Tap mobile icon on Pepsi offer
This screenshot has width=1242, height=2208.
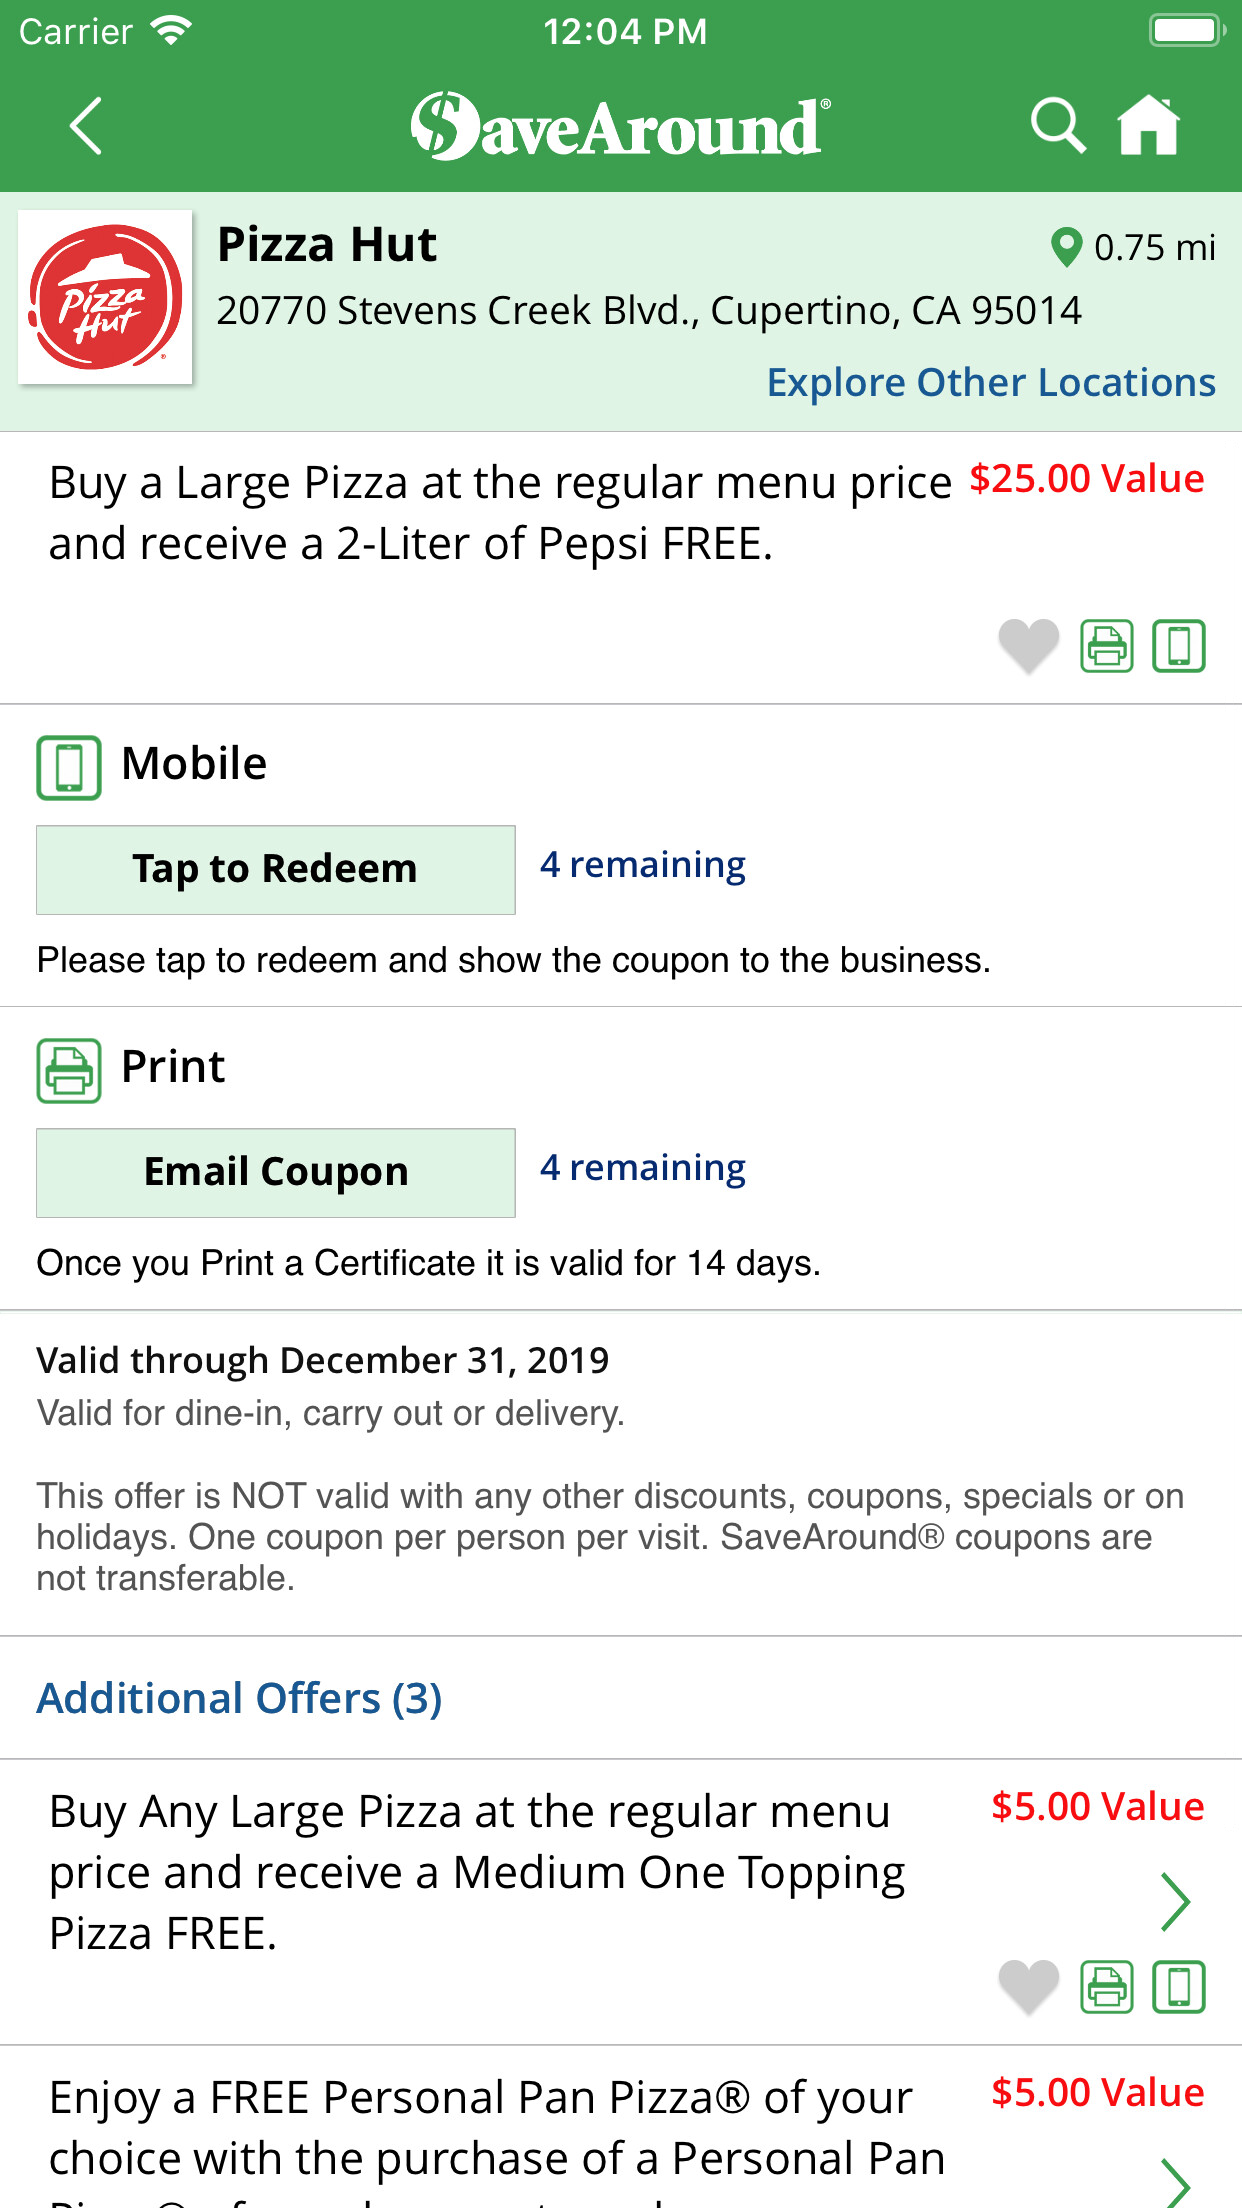tap(1179, 645)
